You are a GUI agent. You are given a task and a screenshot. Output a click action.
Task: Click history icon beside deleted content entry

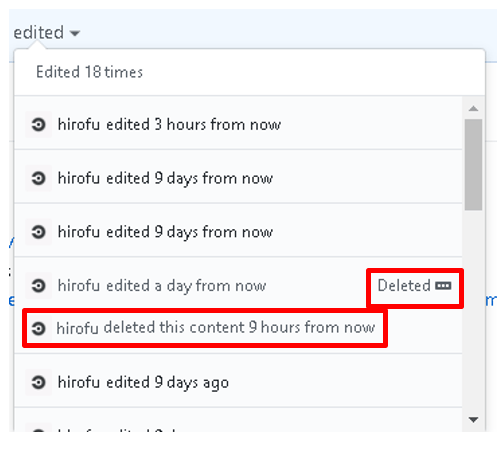coord(39,328)
